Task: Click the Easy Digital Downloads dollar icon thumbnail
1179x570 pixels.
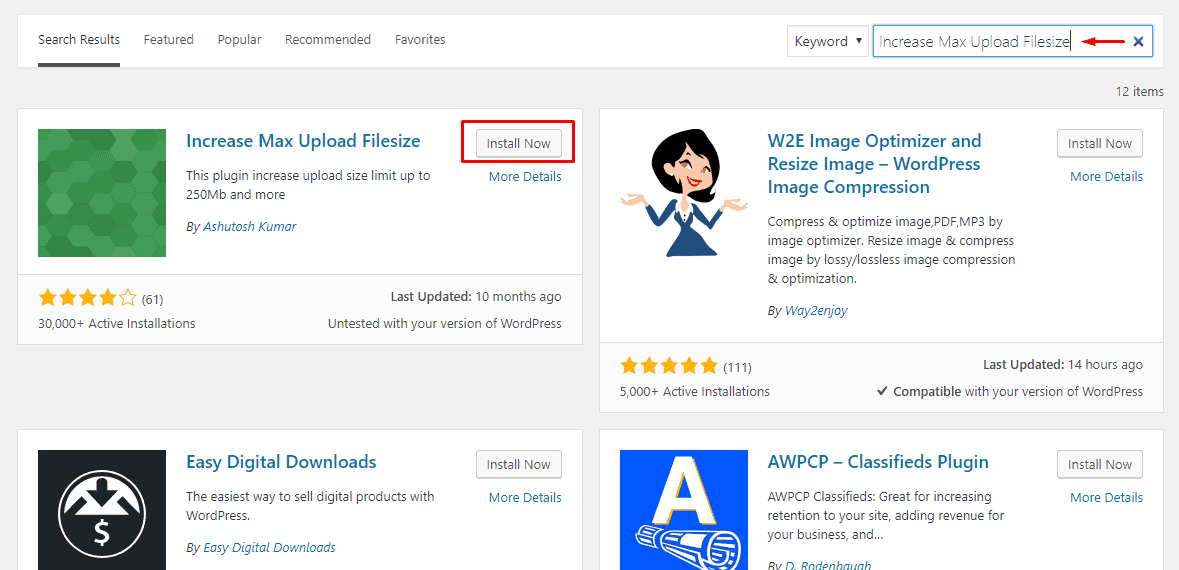Action: [x=102, y=510]
